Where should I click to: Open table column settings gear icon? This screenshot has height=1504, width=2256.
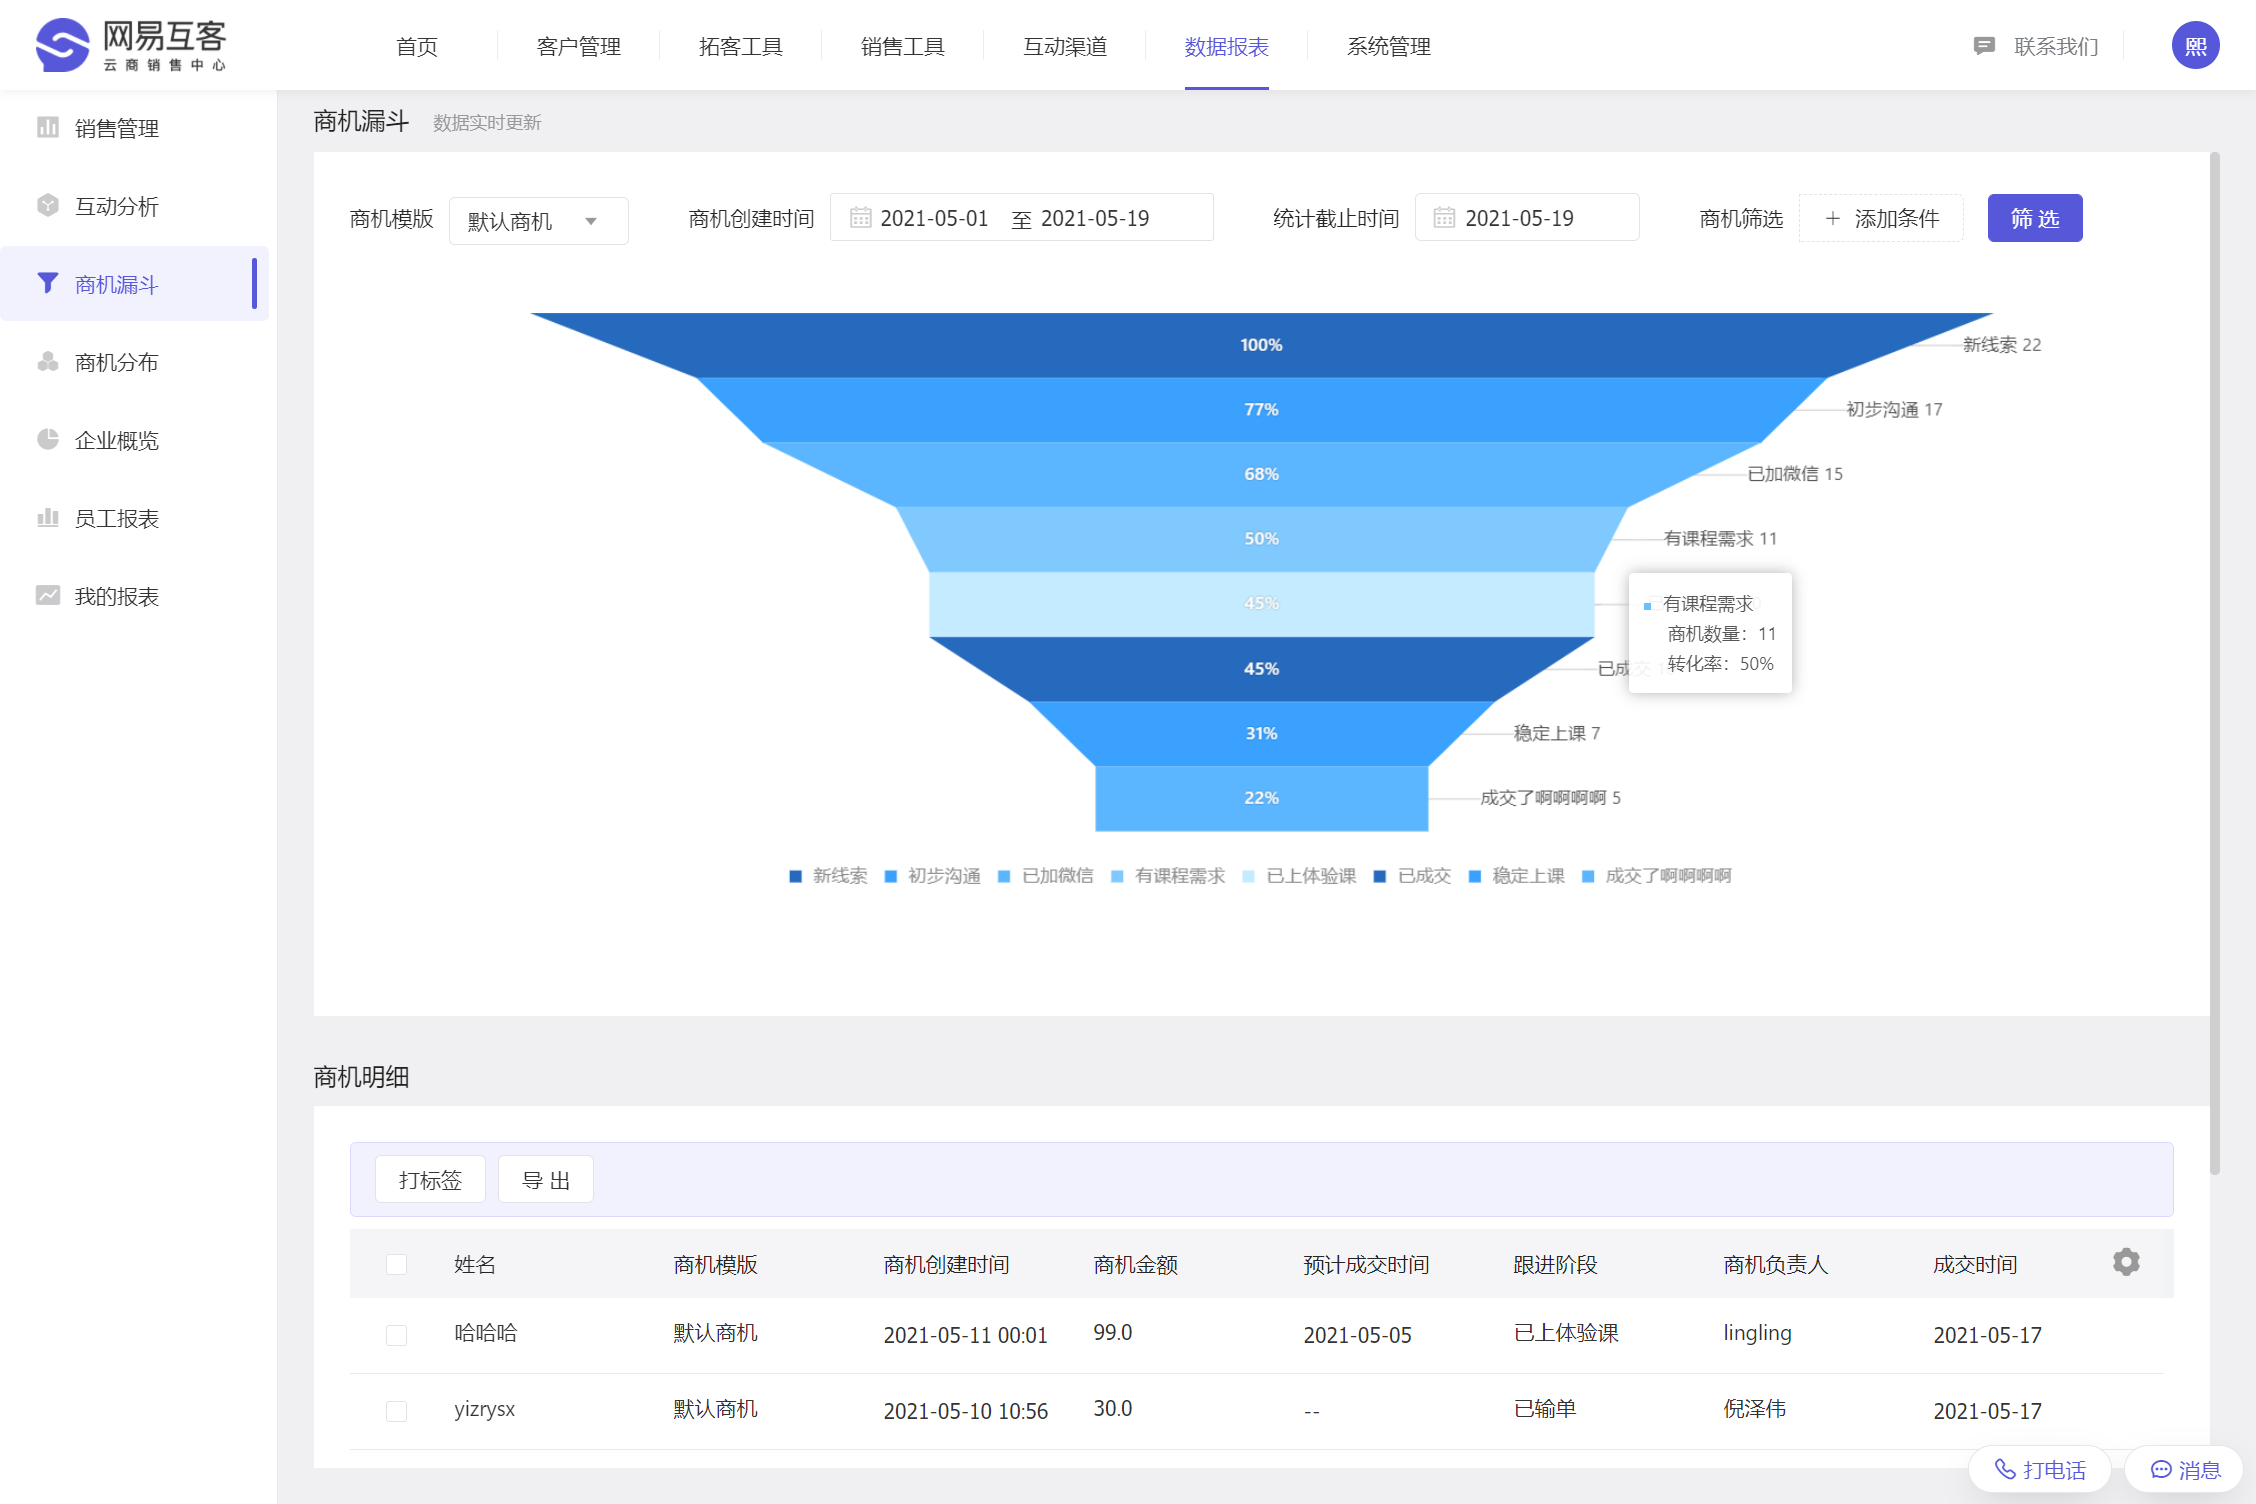click(x=2126, y=1262)
